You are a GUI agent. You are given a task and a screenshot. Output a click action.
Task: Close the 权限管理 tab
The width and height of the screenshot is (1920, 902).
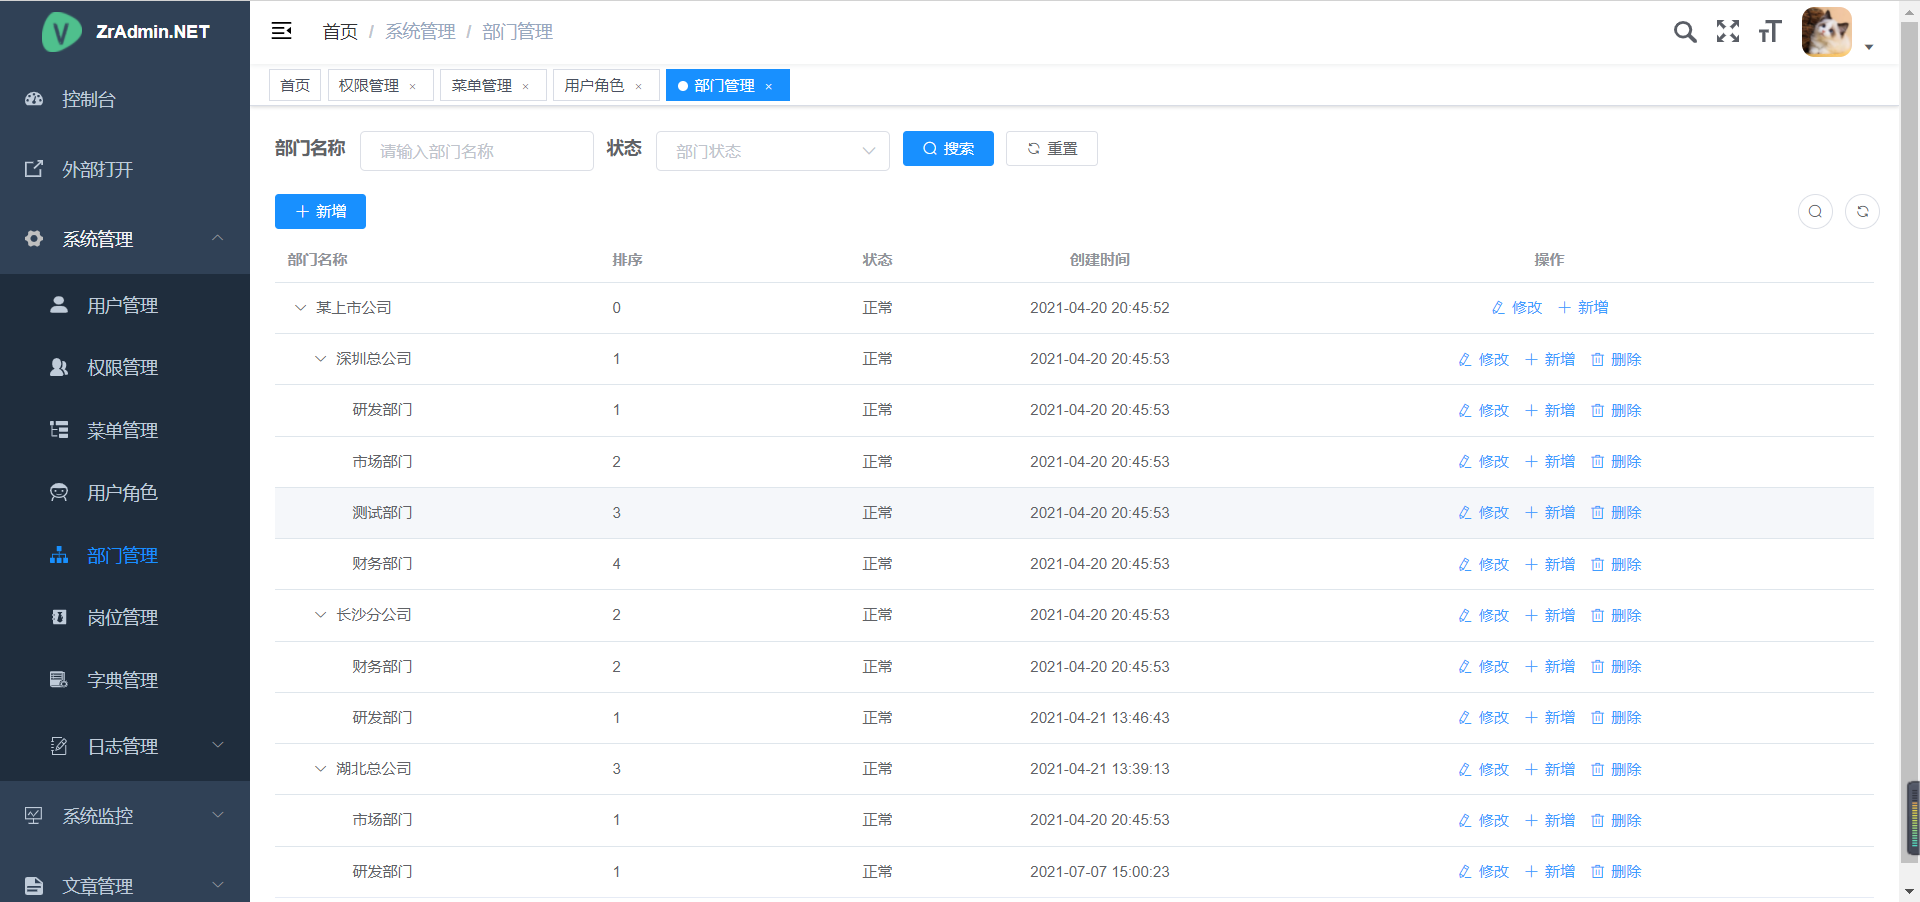[413, 87]
